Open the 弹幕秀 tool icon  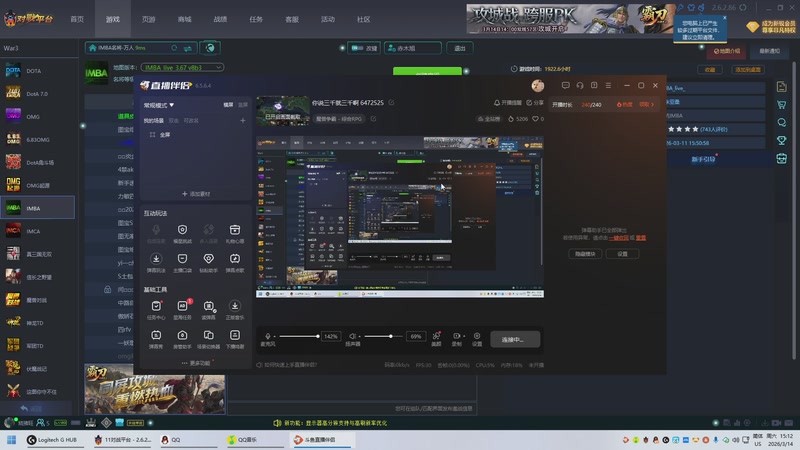(156, 335)
